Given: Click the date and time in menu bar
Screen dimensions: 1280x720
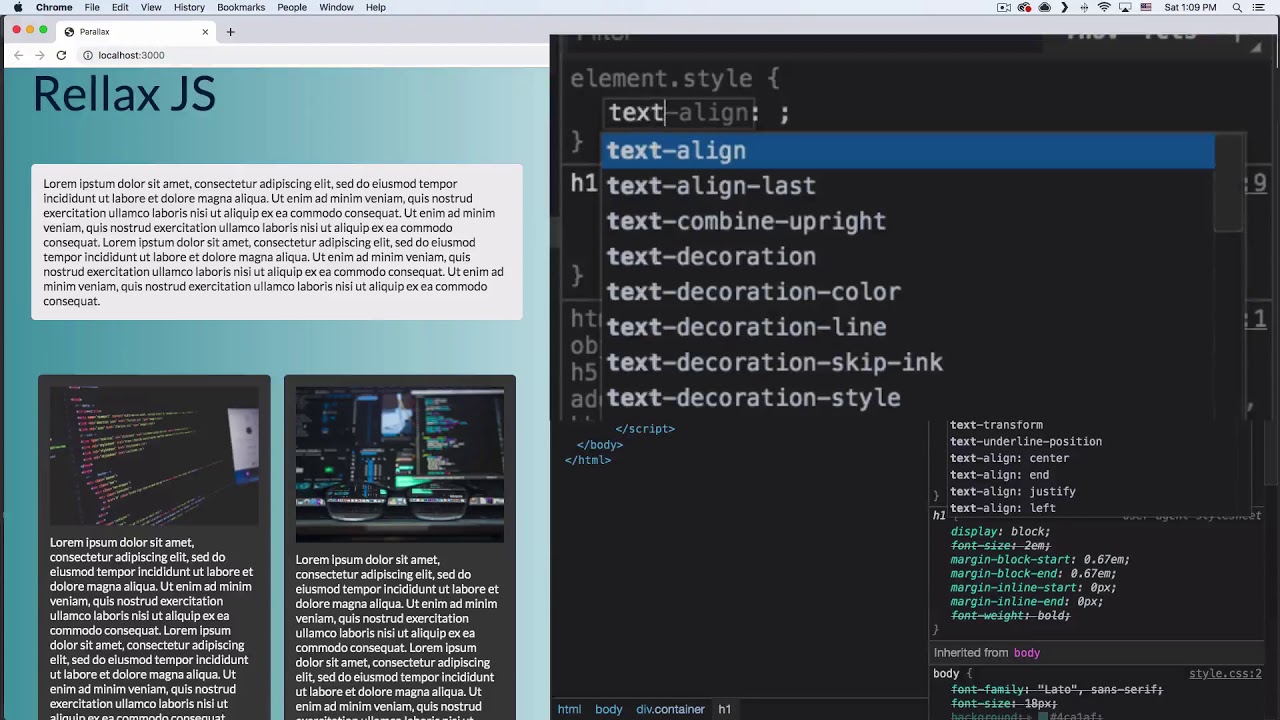Looking at the screenshot, I should coord(1190,7).
